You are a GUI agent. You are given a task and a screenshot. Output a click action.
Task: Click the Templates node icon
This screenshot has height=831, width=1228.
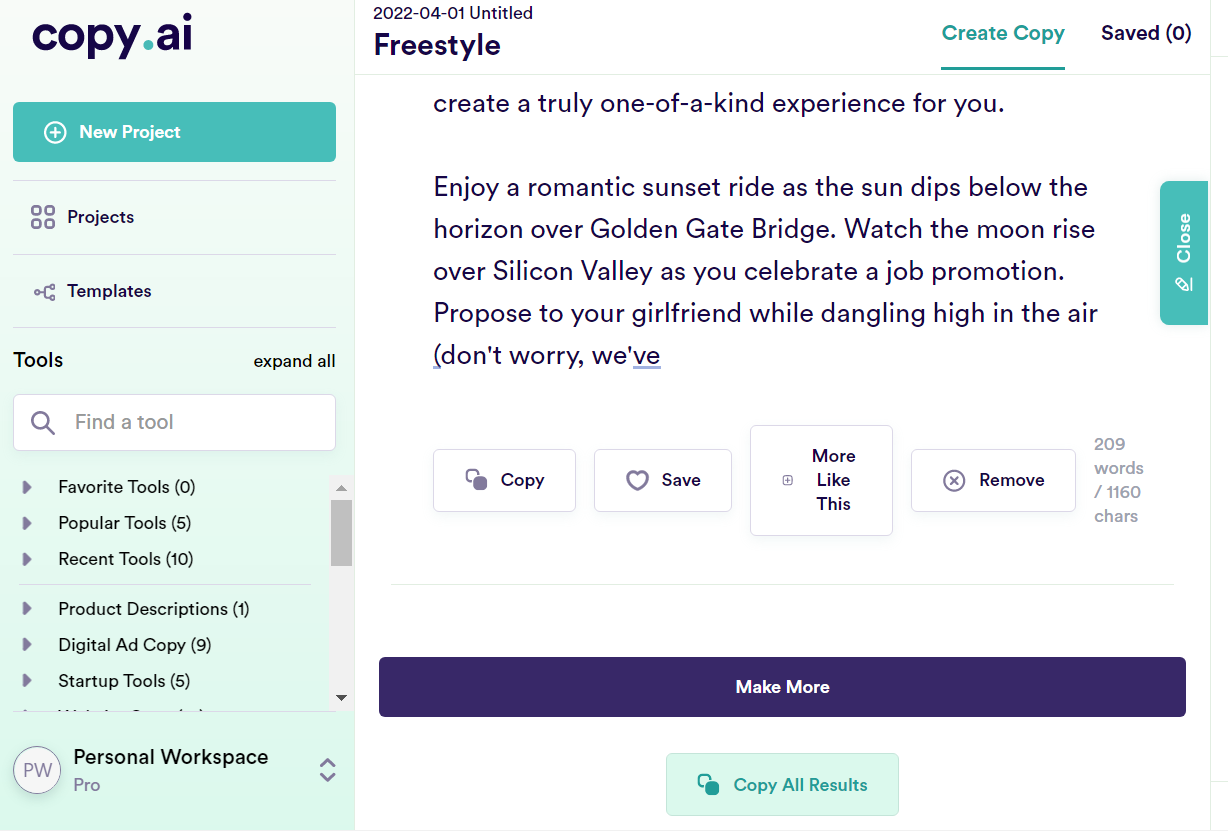[44, 292]
